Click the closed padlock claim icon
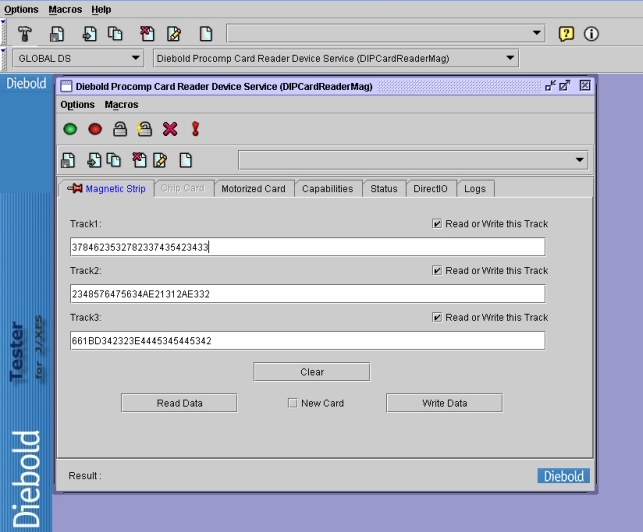Image resolution: width=643 pixels, height=532 pixels. (120, 129)
